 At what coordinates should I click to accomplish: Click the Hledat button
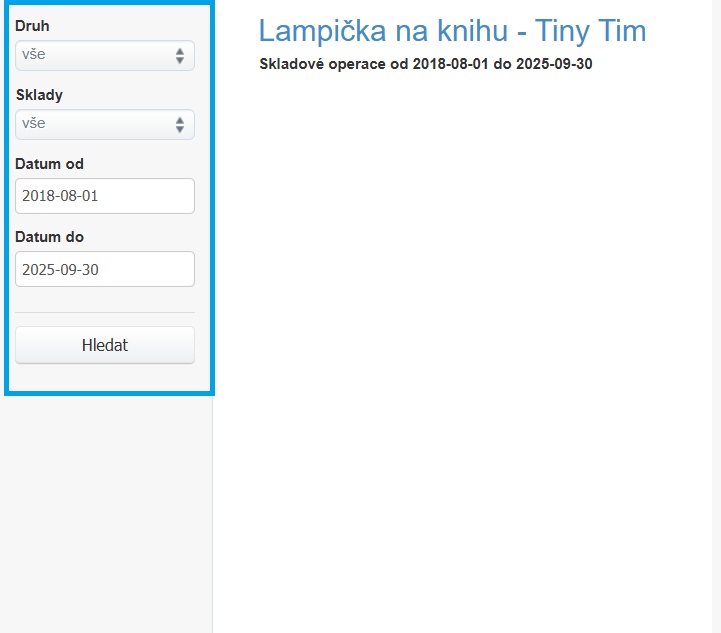point(105,345)
